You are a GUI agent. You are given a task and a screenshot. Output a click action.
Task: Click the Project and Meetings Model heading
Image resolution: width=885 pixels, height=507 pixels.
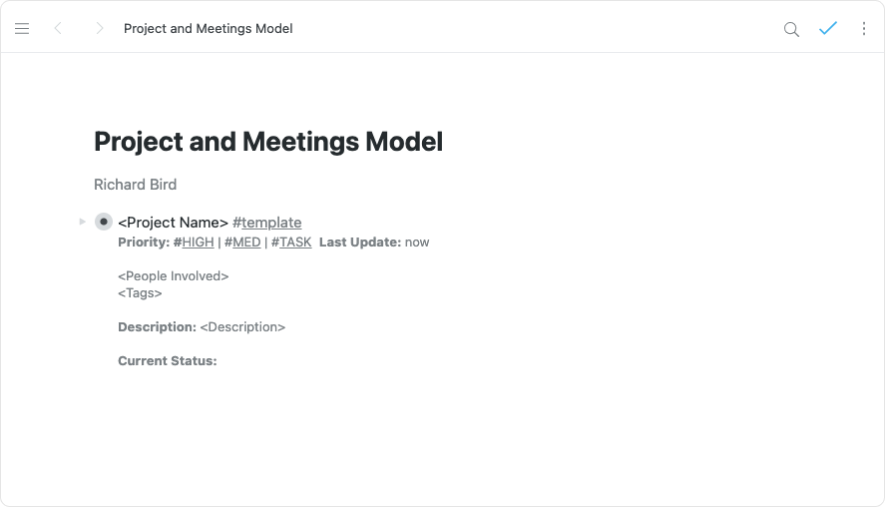268,142
